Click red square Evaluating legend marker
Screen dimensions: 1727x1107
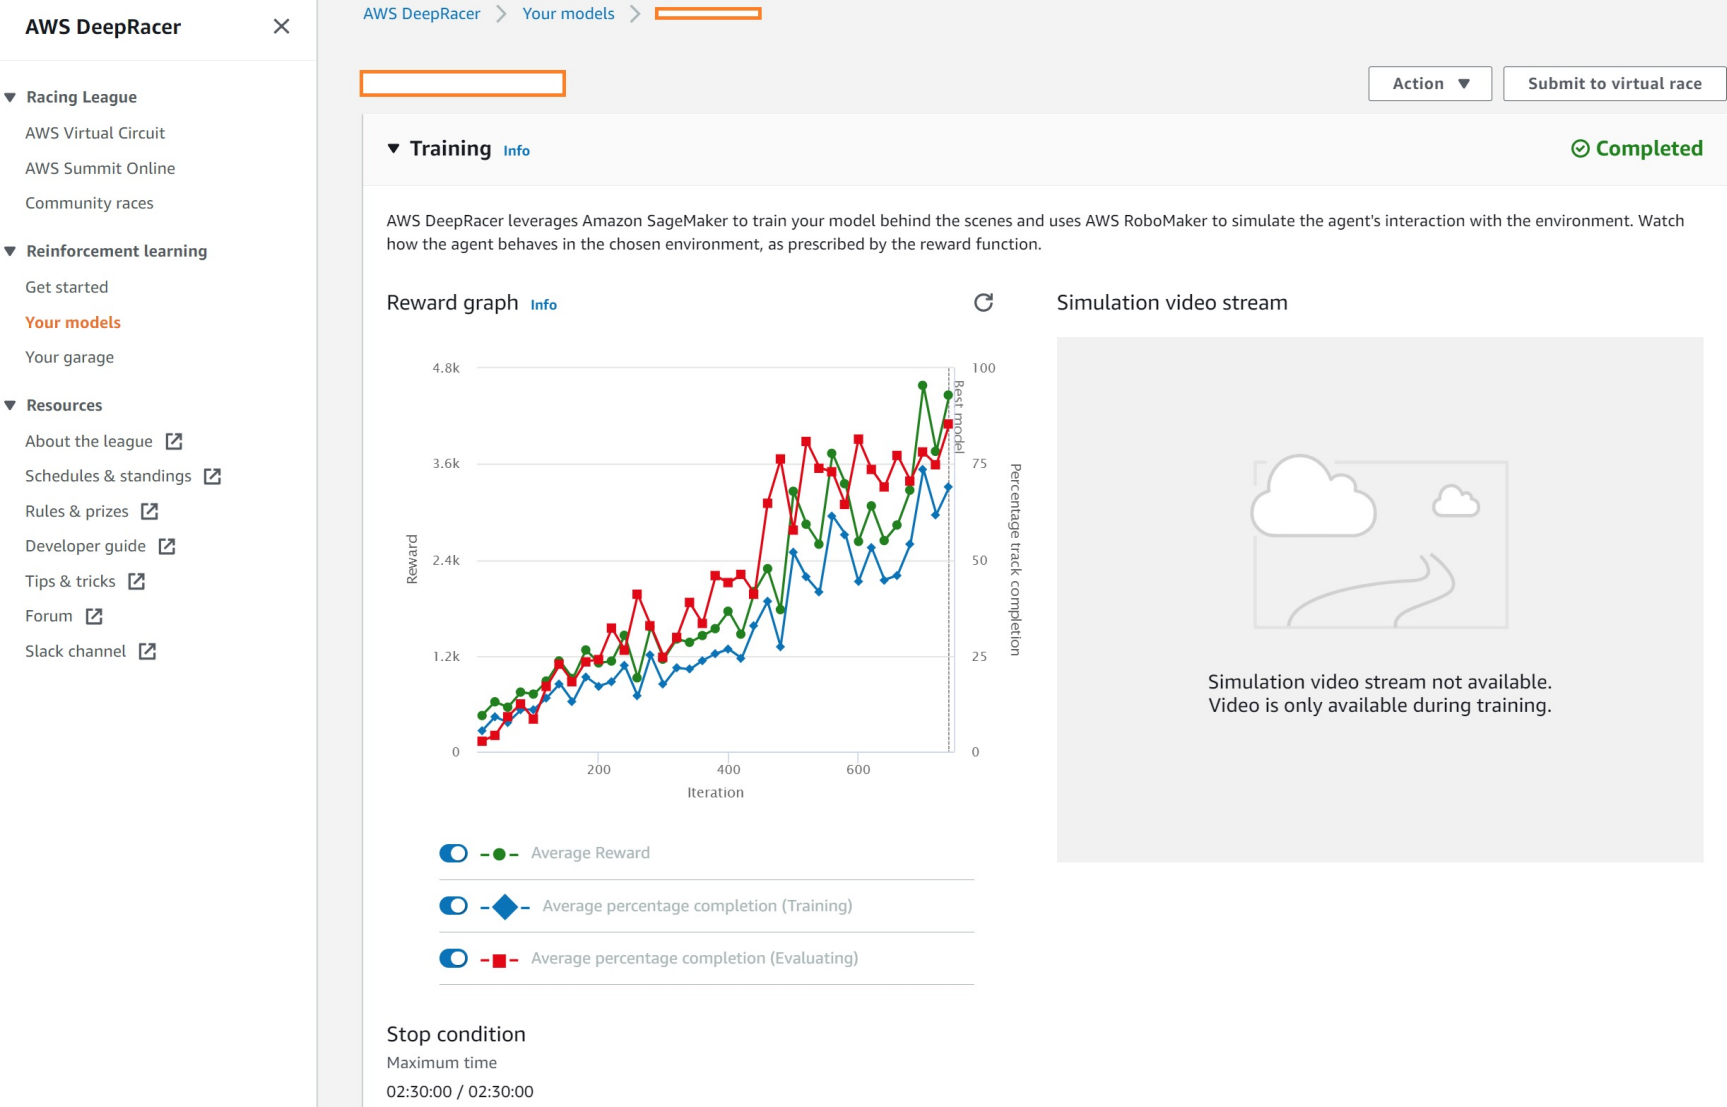(x=499, y=960)
